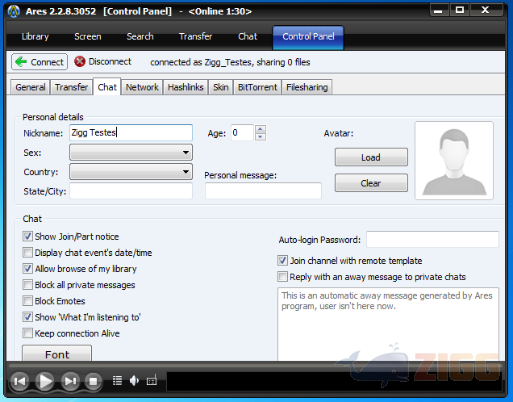The height and width of the screenshot is (402, 513).
Task: Increase Age with the up stepper arrow
Action: coord(260,129)
